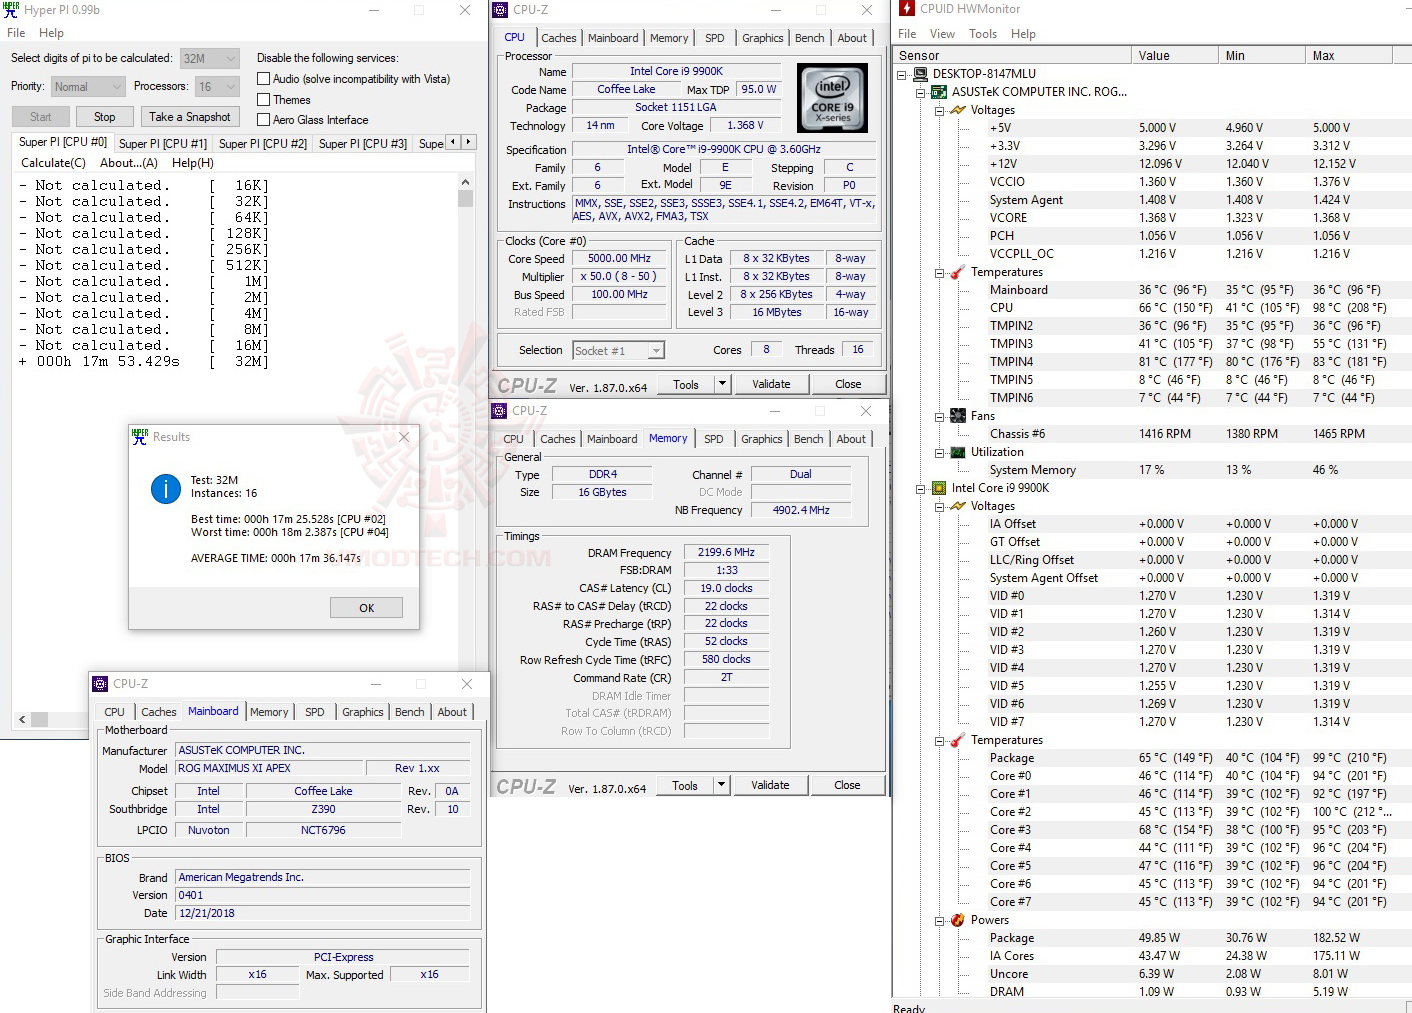The image size is (1412, 1013).
Task: Enable Audio service disabling checkbox
Action: [264, 79]
